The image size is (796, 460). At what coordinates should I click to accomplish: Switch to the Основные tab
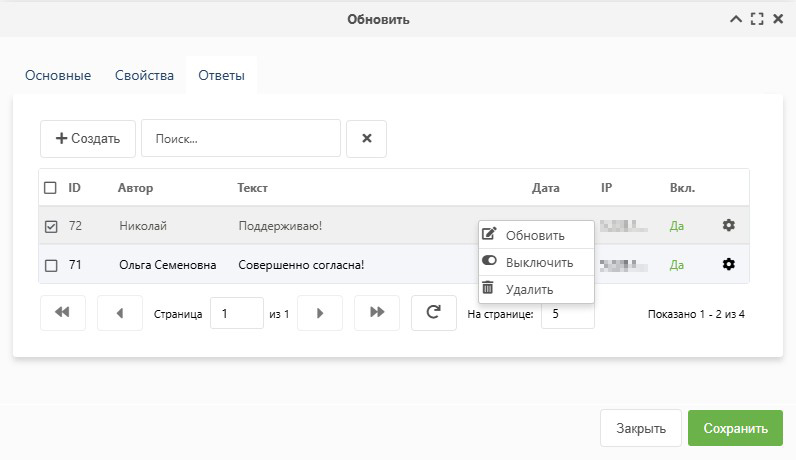coord(58,75)
